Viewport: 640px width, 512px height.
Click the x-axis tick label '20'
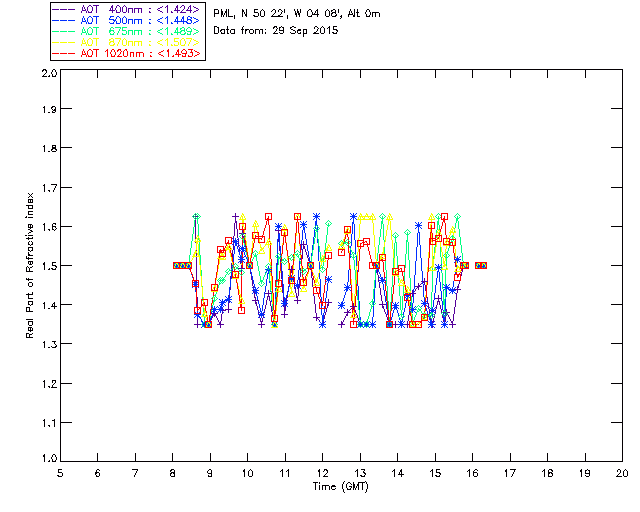(x=622, y=473)
